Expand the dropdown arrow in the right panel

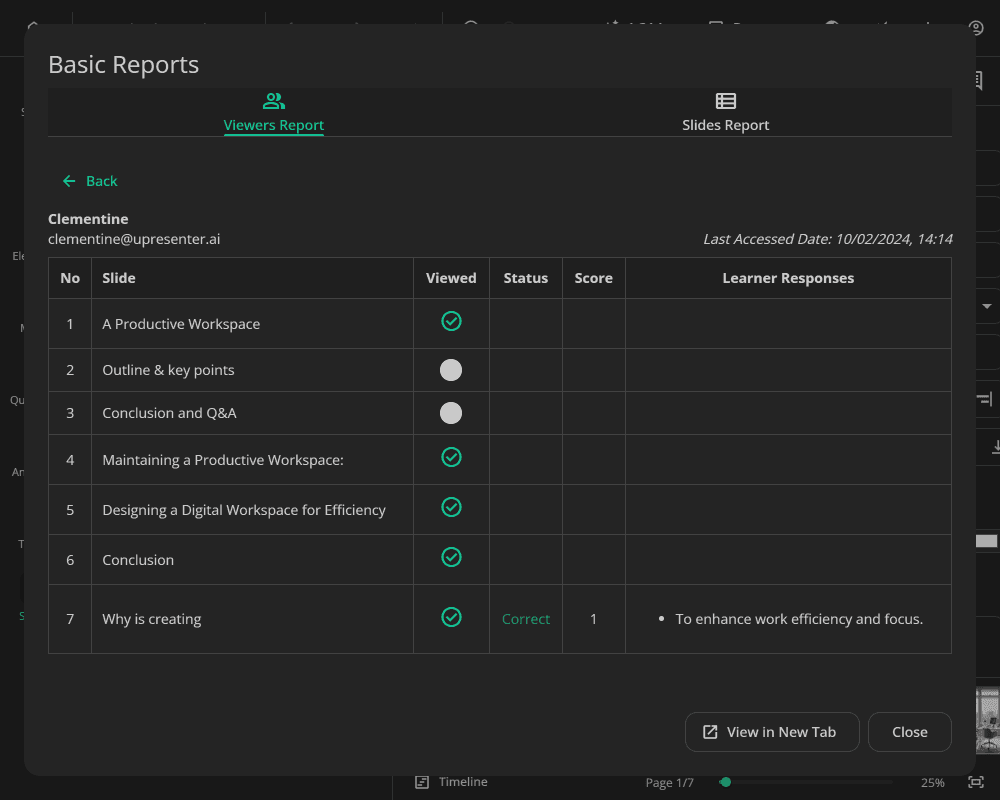coord(987,306)
